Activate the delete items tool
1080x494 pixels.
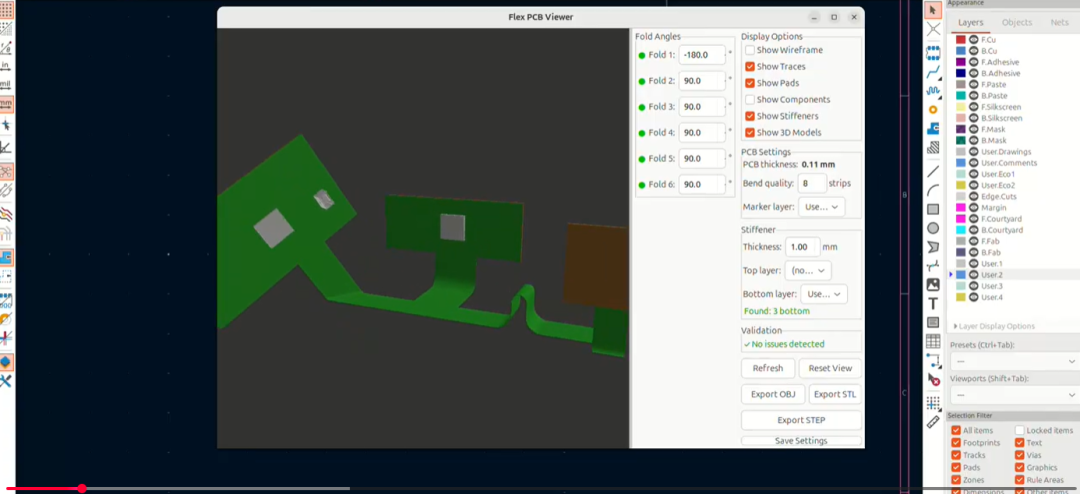click(933, 379)
